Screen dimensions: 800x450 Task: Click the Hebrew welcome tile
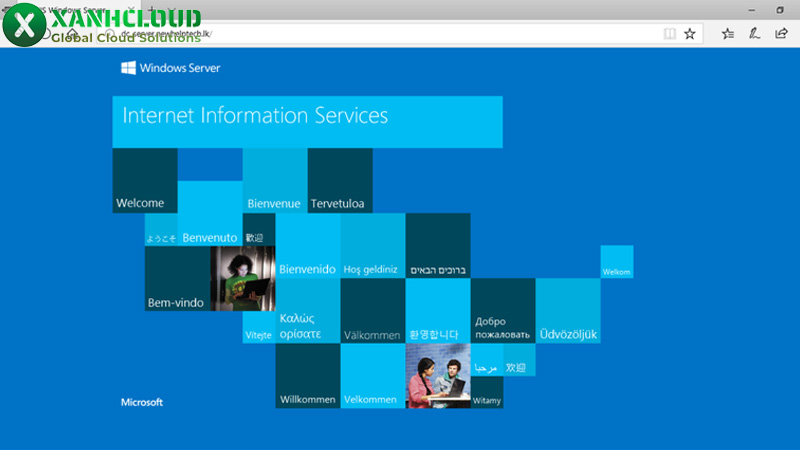pyautogui.click(x=438, y=246)
